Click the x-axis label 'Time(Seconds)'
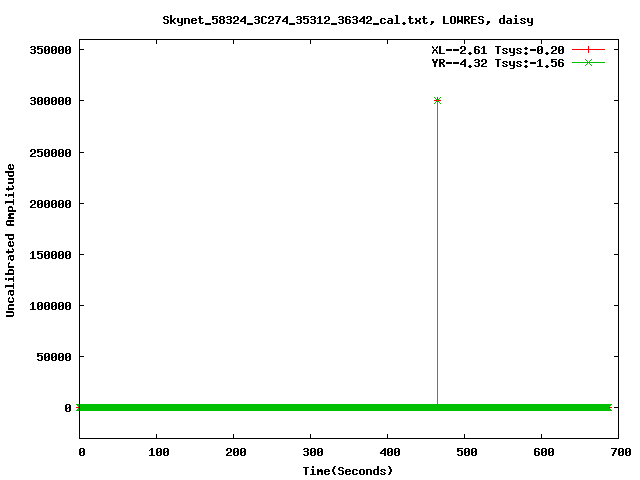This screenshot has width=640, height=480. [348, 471]
